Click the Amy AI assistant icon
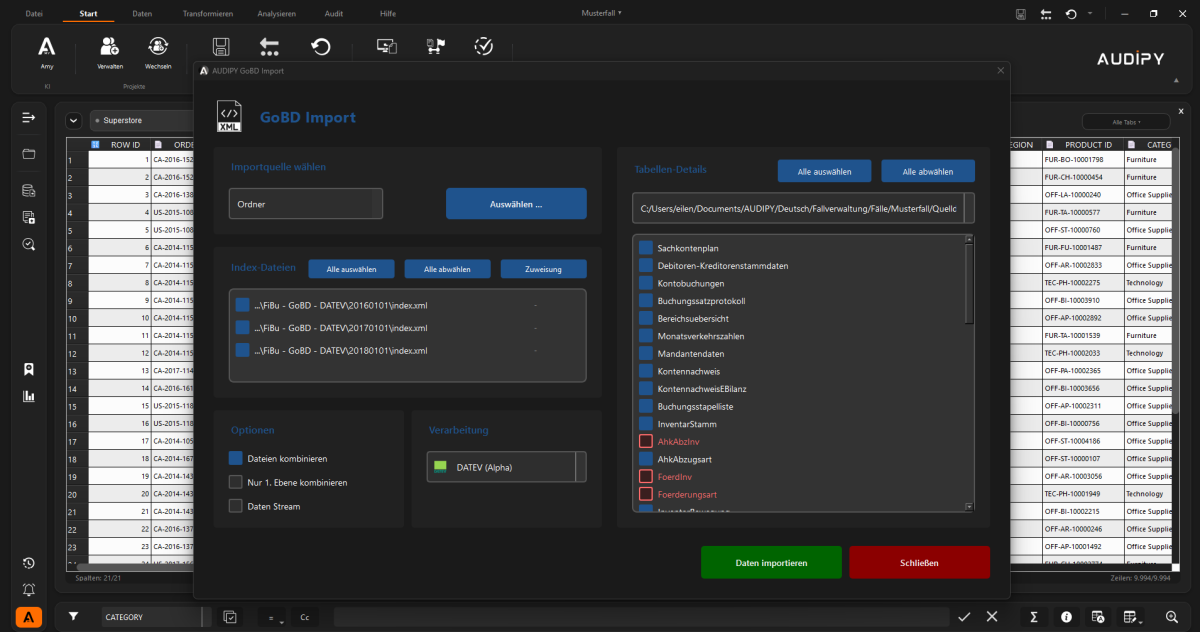 point(47,47)
